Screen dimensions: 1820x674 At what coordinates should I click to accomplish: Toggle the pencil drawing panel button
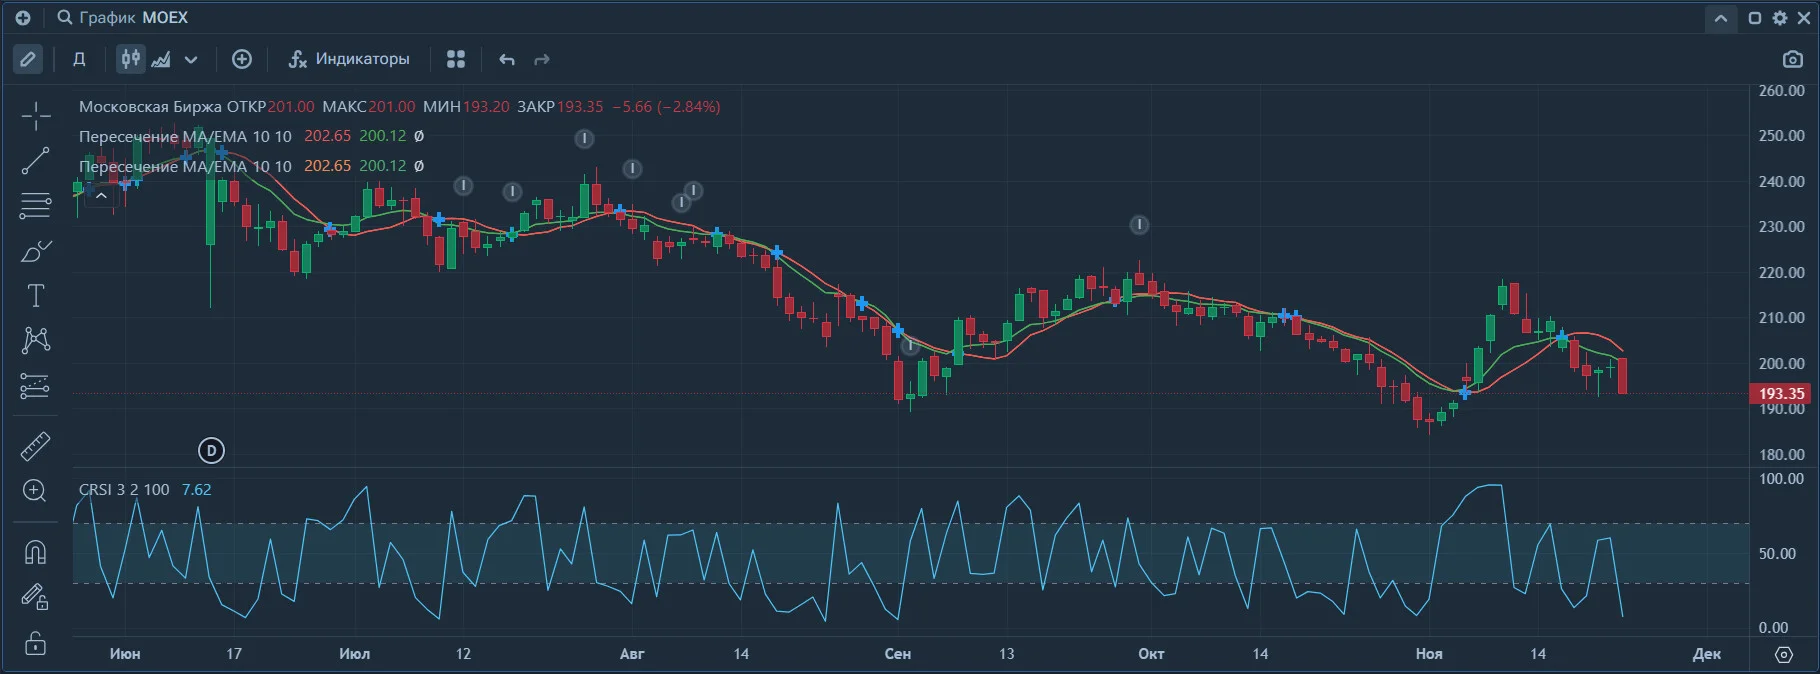pyautogui.click(x=28, y=59)
